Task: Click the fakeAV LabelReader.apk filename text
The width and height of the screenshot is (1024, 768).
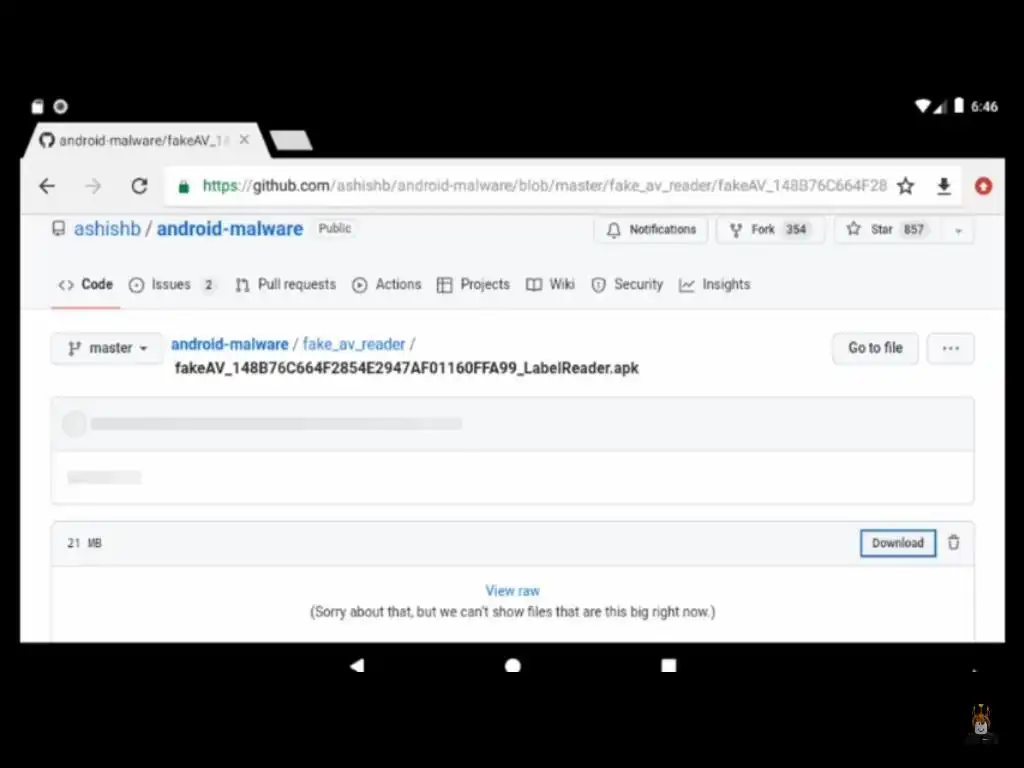Action: 406,368
